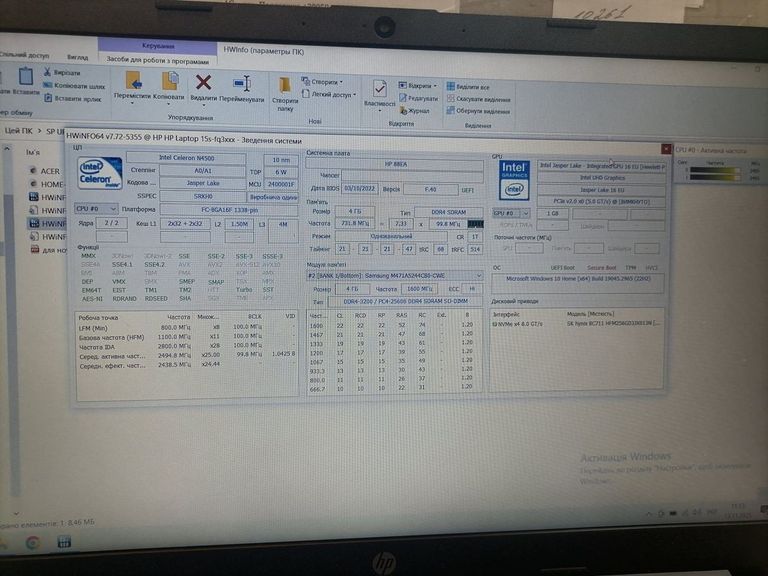Click Chrome icon in the taskbar
768x576 pixels.
(x=33, y=543)
